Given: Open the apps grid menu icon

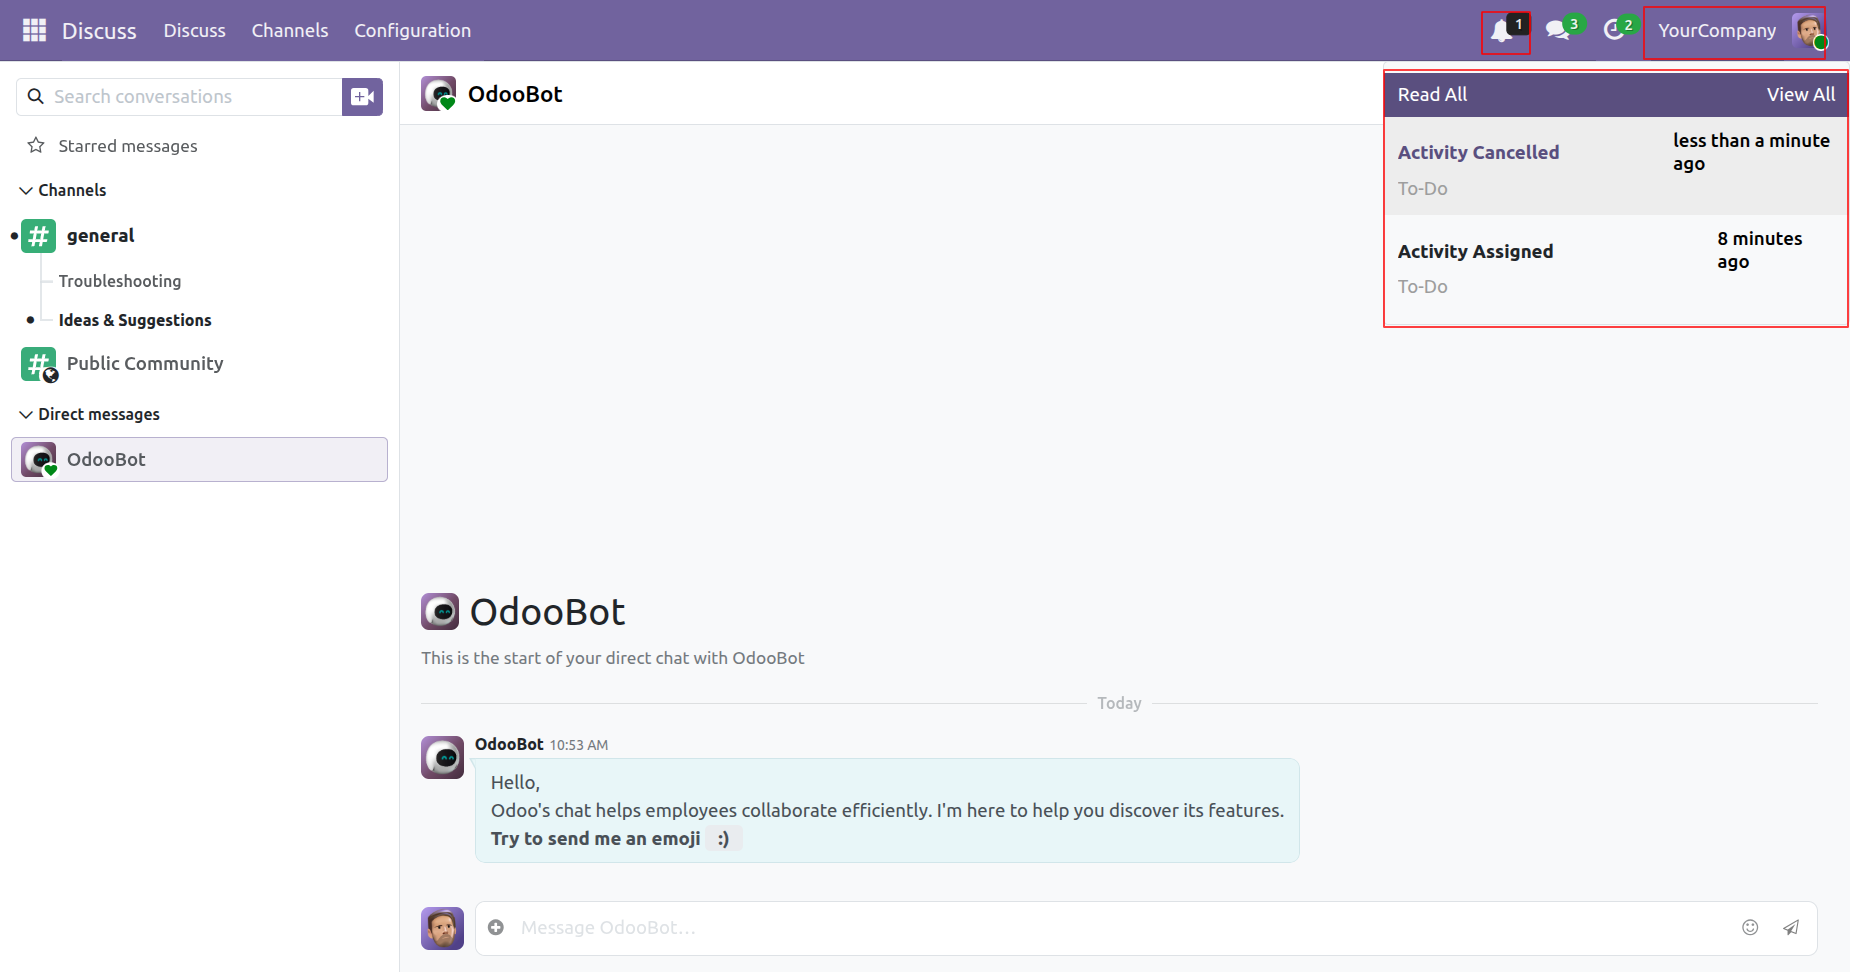Looking at the screenshot, I should click(x=34, y=30).
